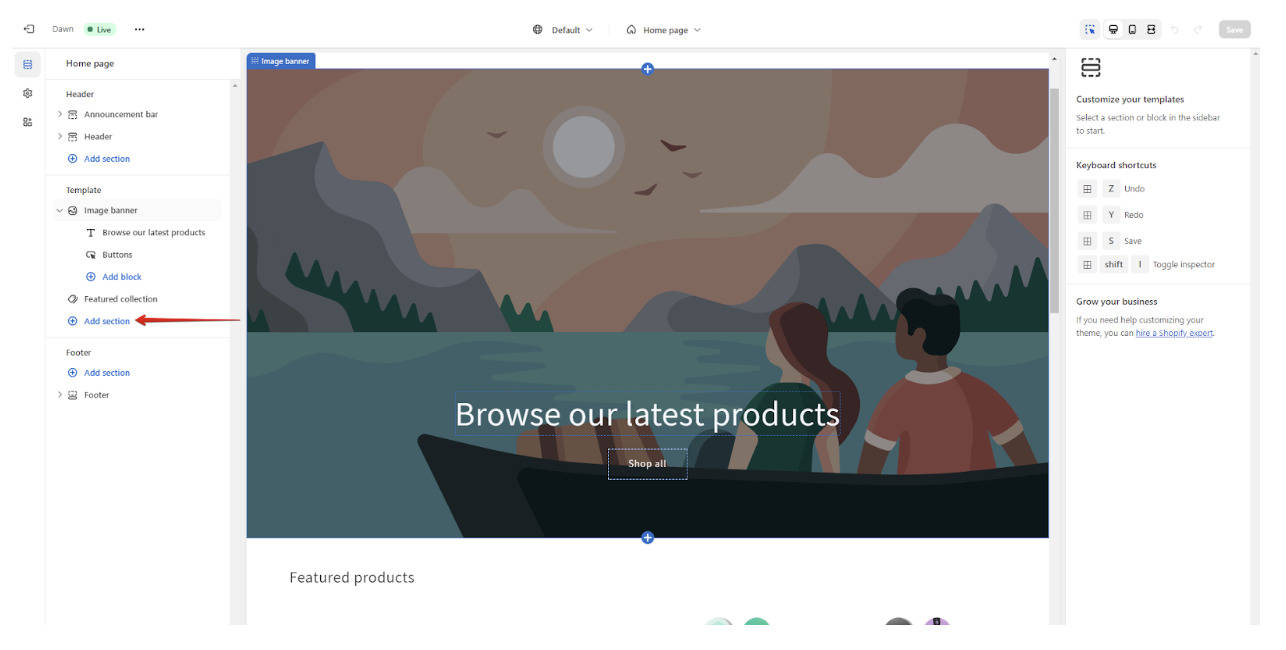Open the Sections panel icon in sidebar
The height and width of the screenshot is (650, 1286).
28,64
